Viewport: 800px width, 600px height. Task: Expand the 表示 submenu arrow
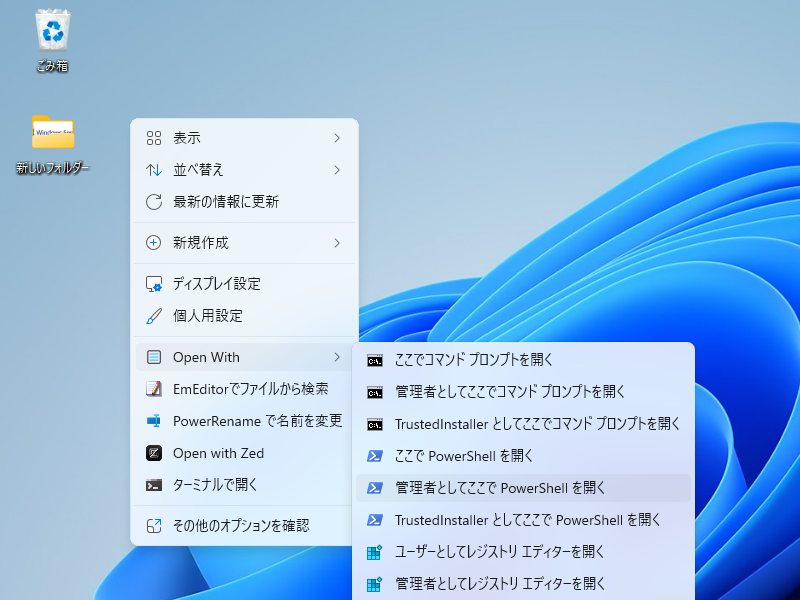click(337, 138)
